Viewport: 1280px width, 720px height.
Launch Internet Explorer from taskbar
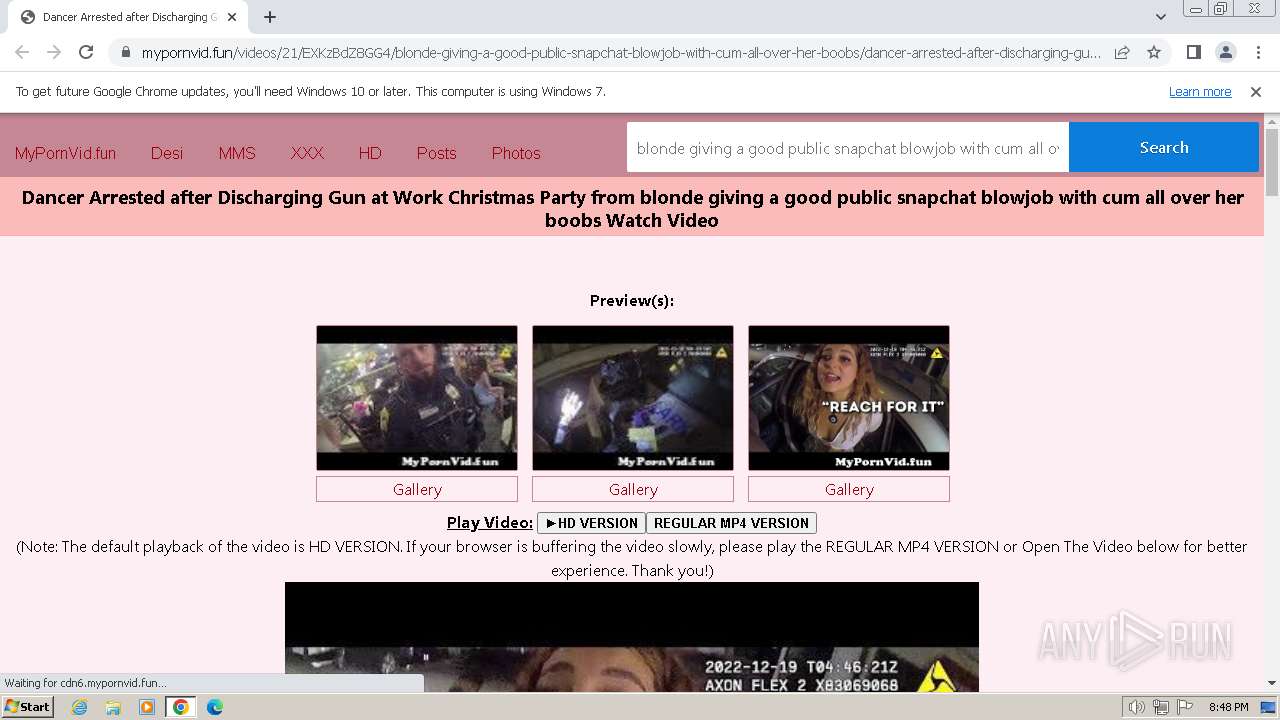(79, 707)
